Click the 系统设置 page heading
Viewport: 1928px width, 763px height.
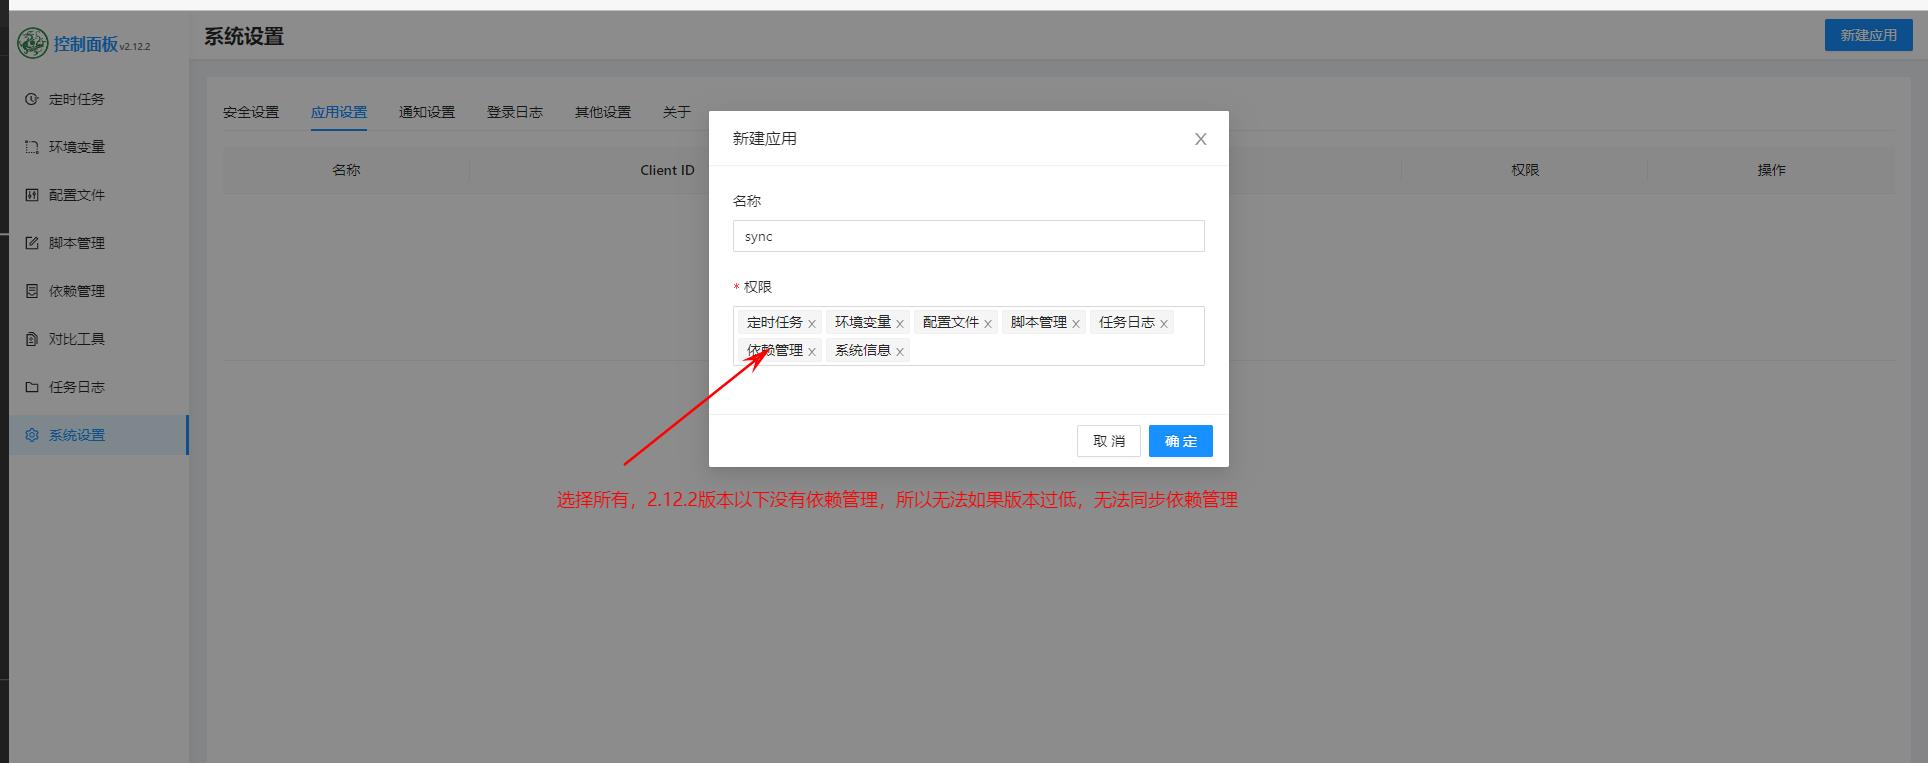[x=244, y=37]
